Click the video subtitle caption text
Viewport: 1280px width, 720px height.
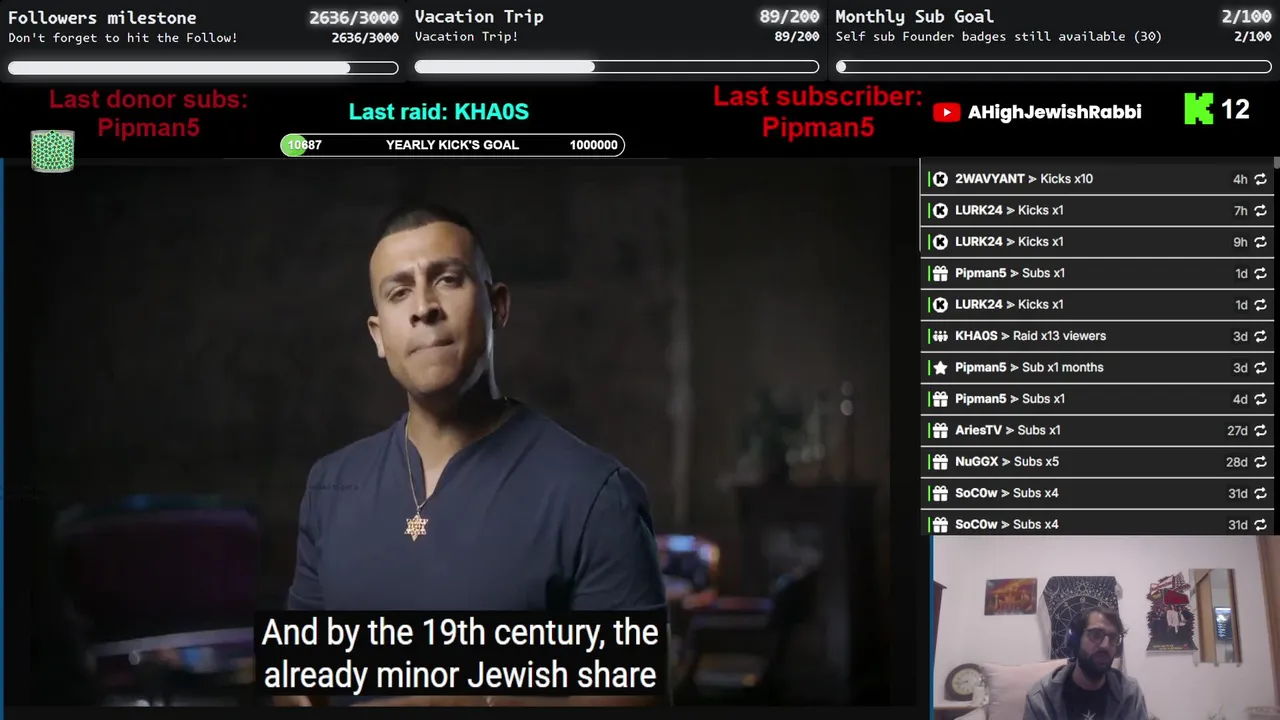460,654
